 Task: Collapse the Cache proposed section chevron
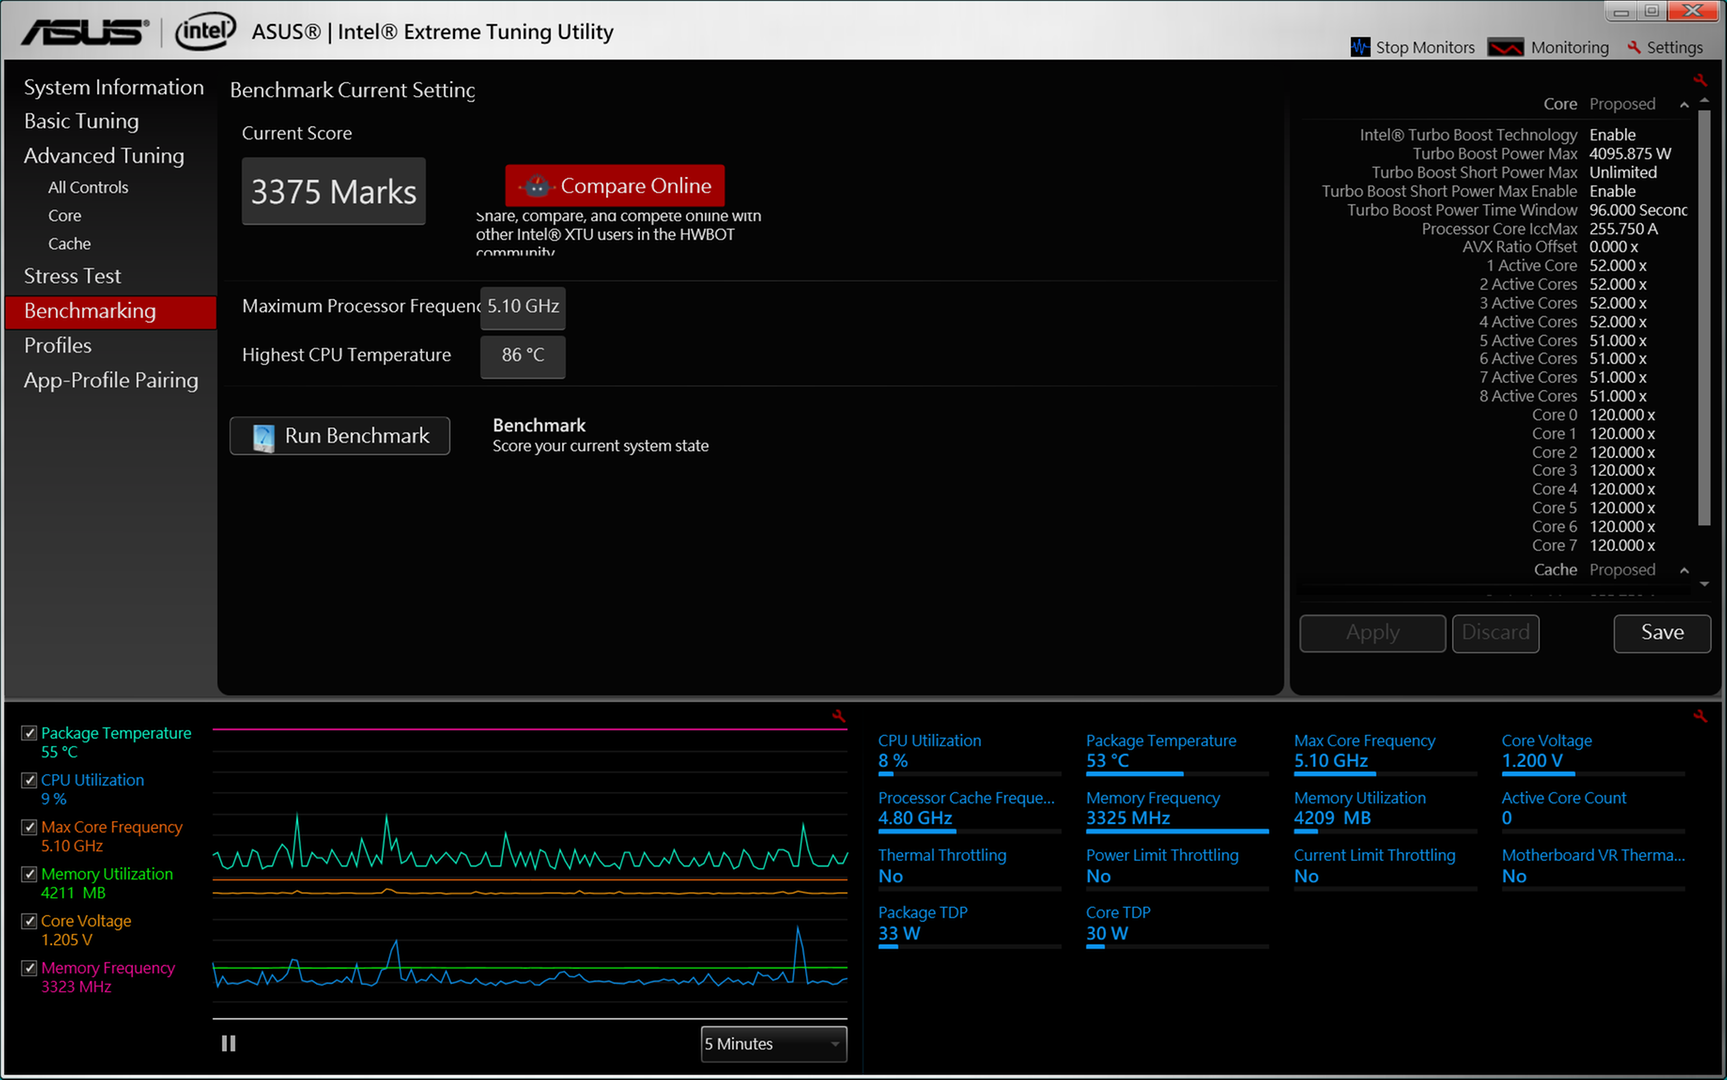pos(1685,571)
